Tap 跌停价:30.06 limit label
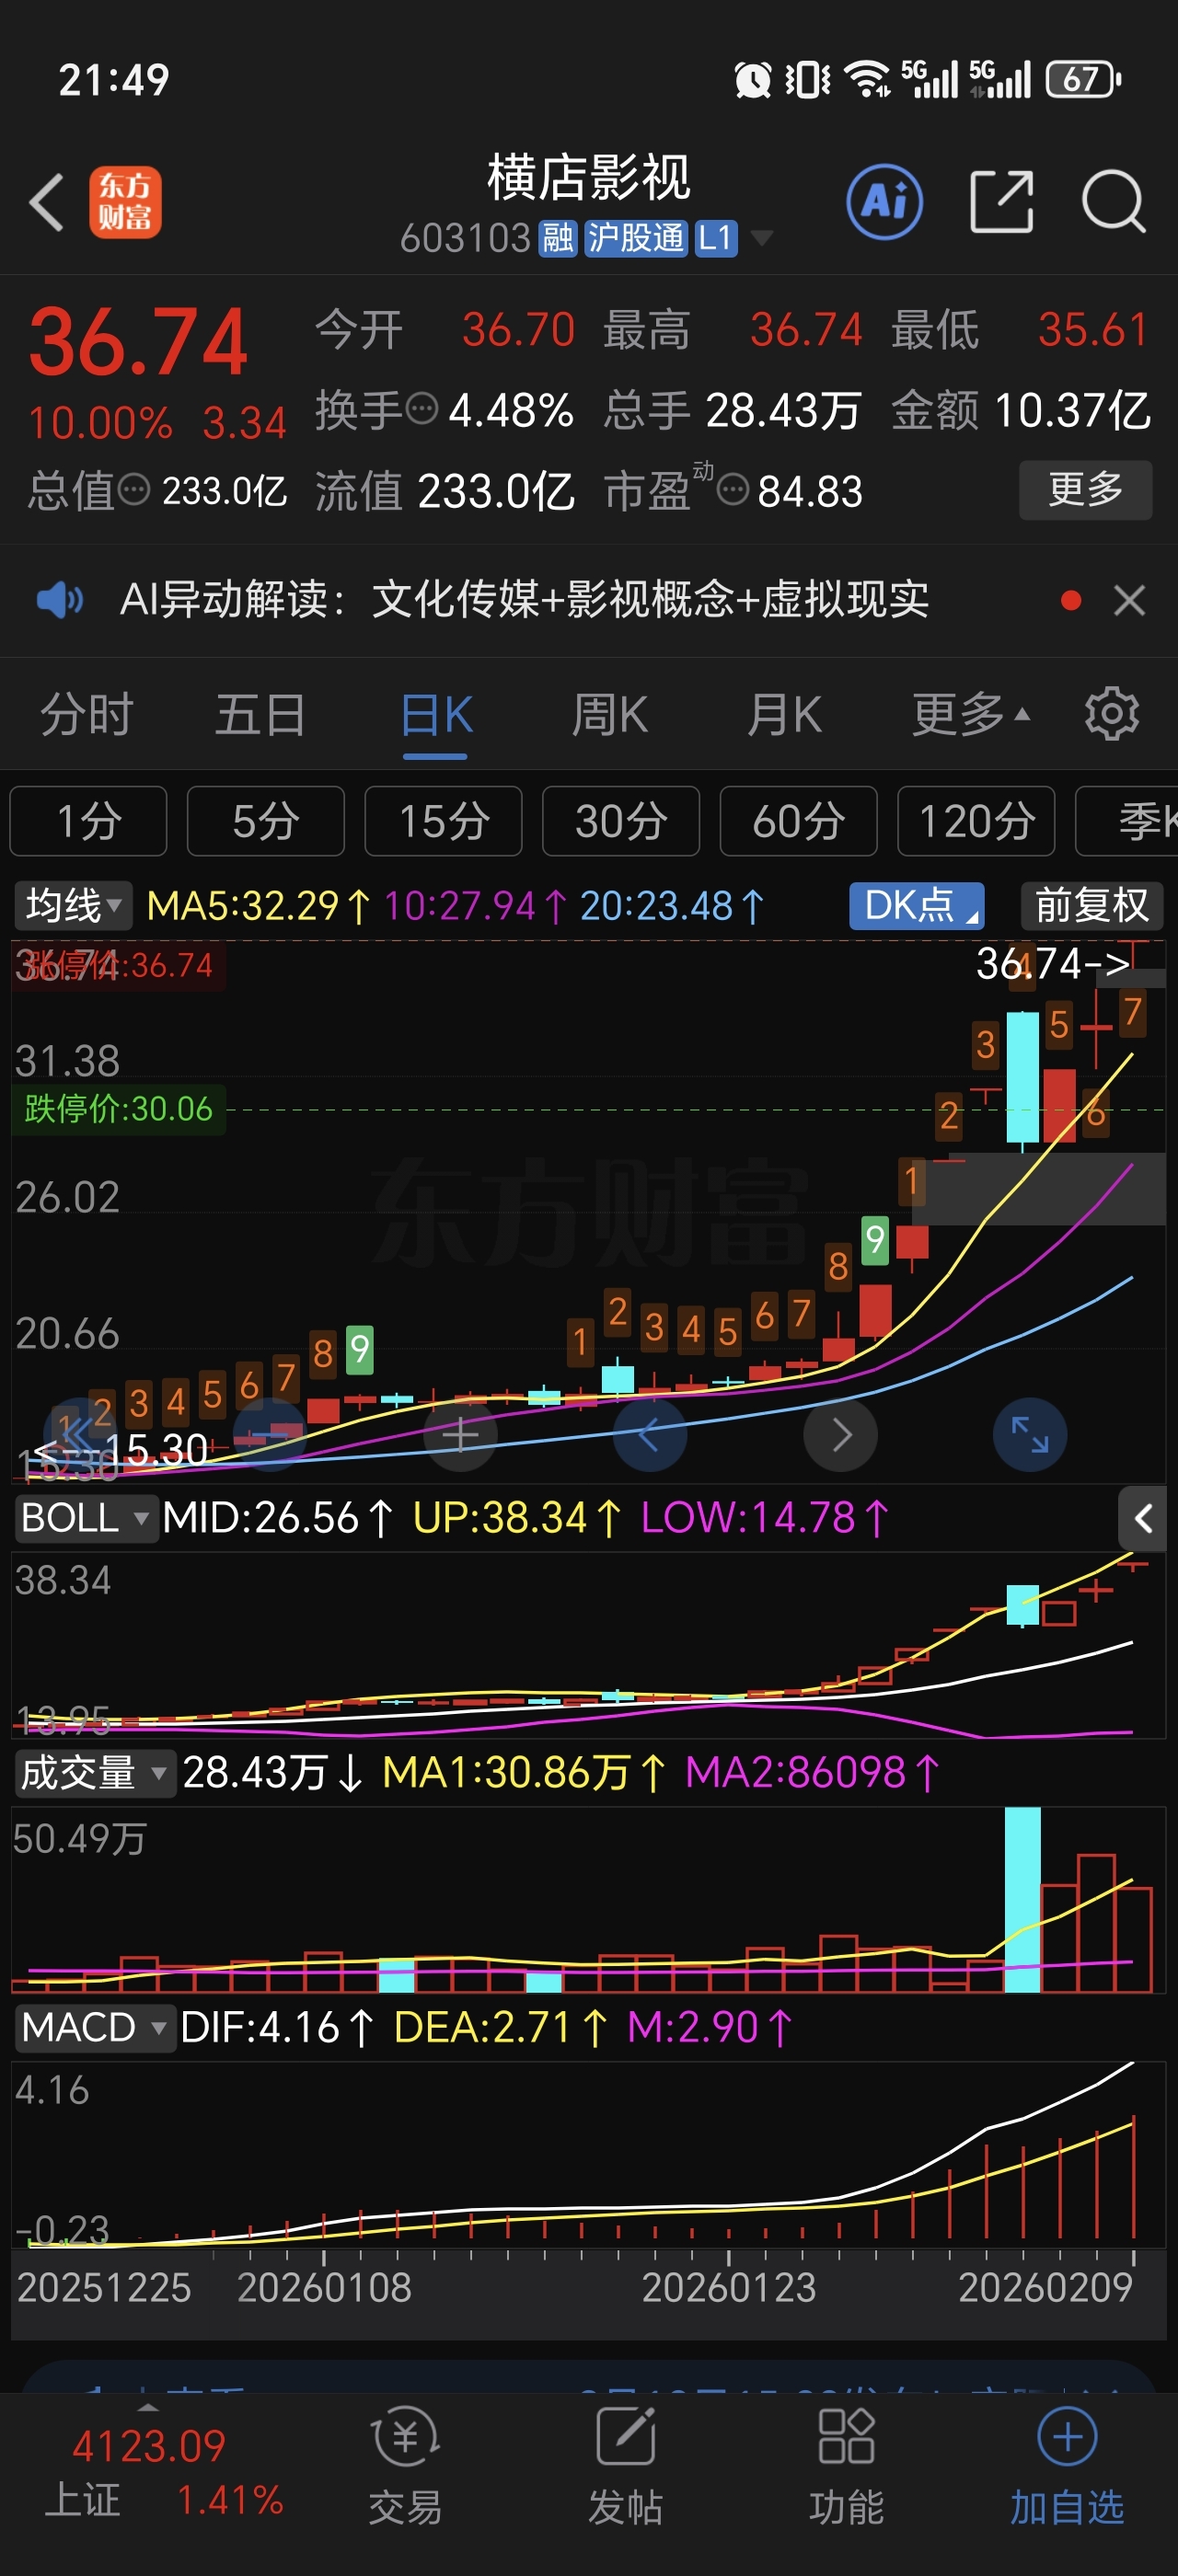Viewport: 1178px width, 2576px height. [118, 1109]
